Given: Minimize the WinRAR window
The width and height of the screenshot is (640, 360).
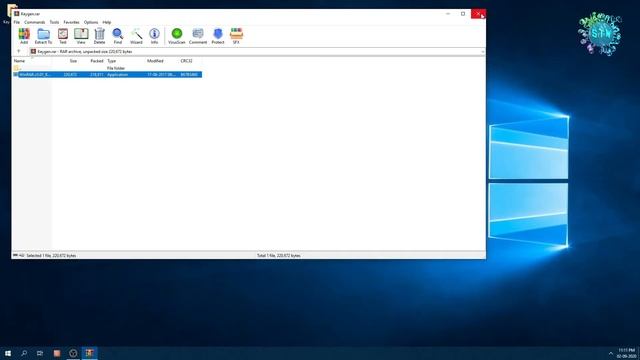Looking at the screenshot, I should pos(448,13).
